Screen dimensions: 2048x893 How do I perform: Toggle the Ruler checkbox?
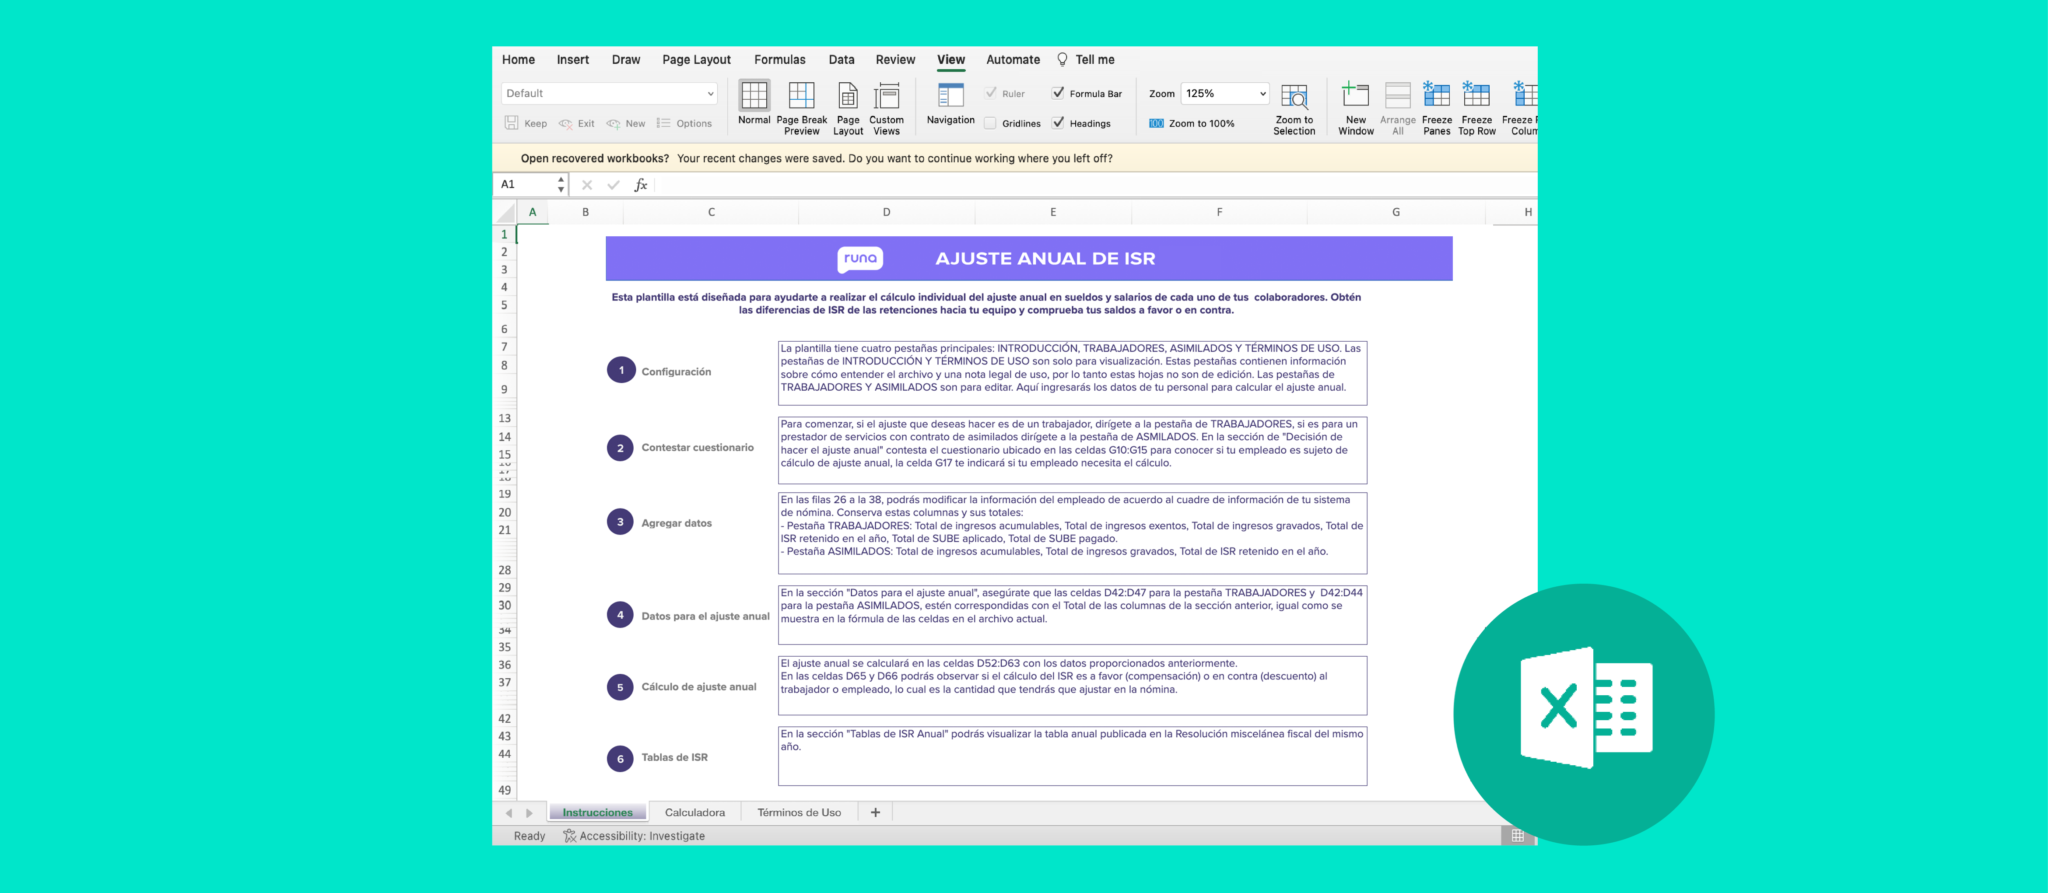pos(991,93)
